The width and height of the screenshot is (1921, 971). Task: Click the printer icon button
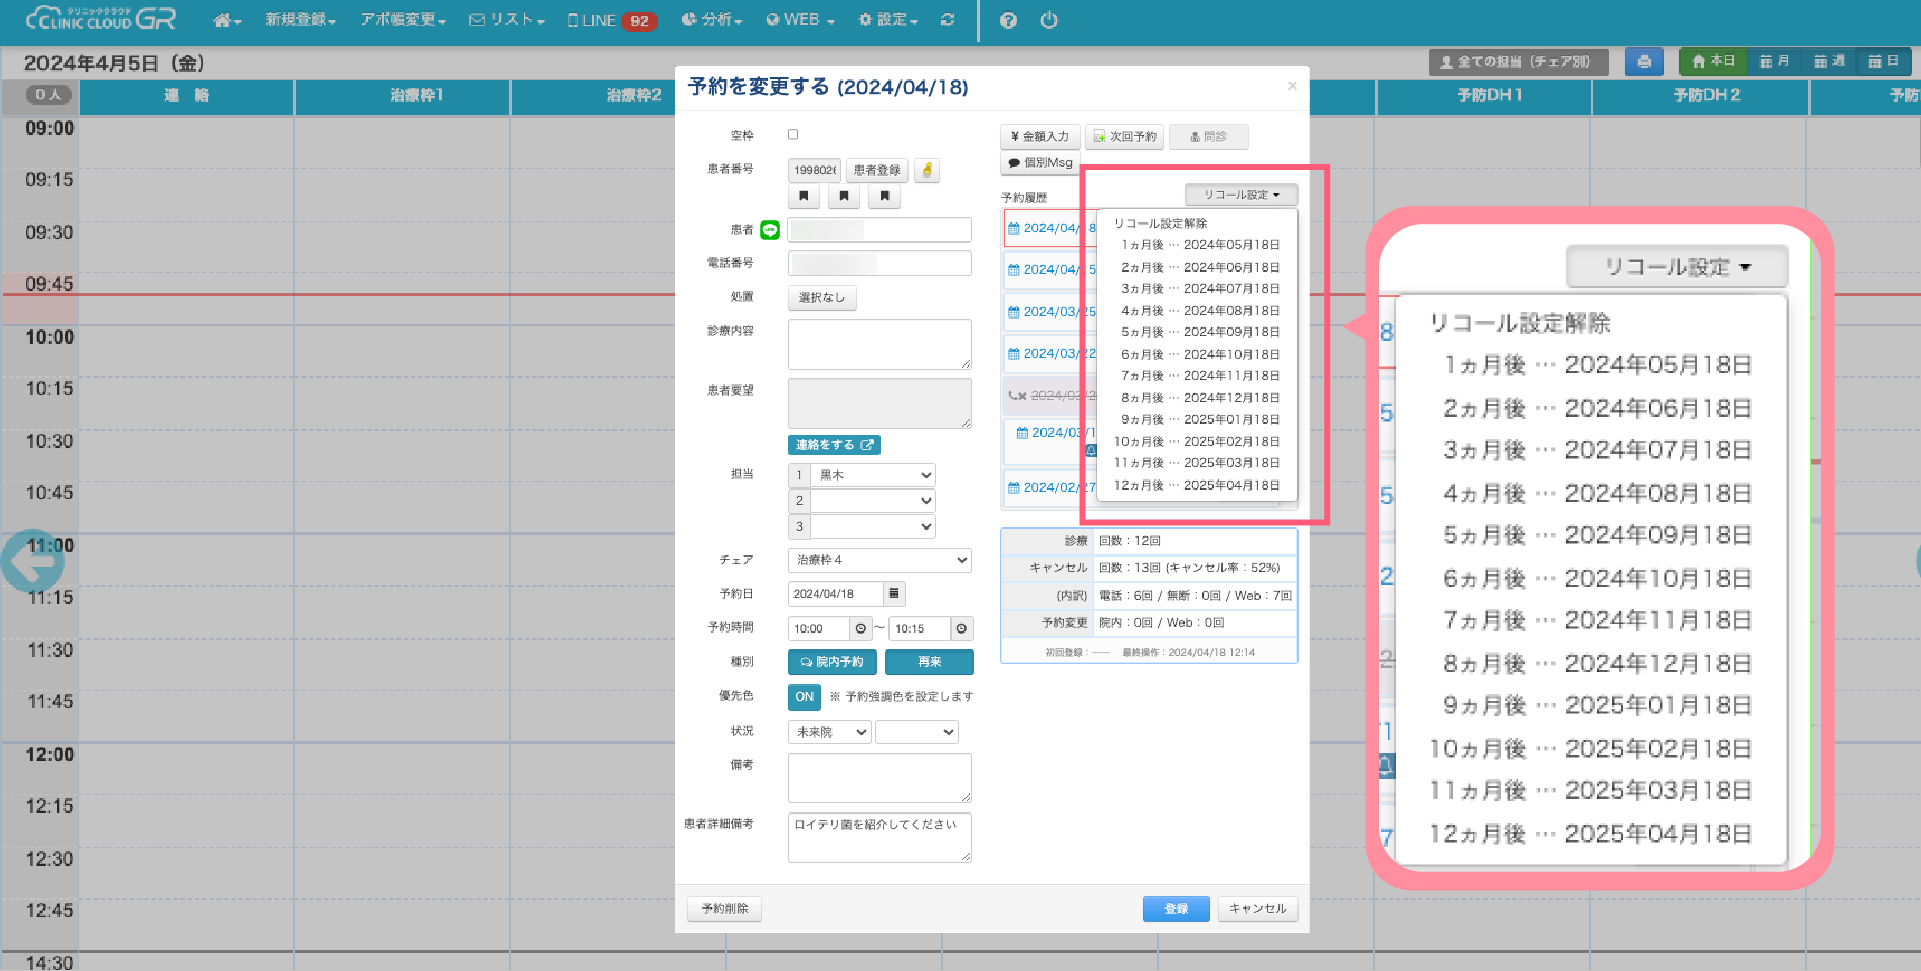(1643, 62)
